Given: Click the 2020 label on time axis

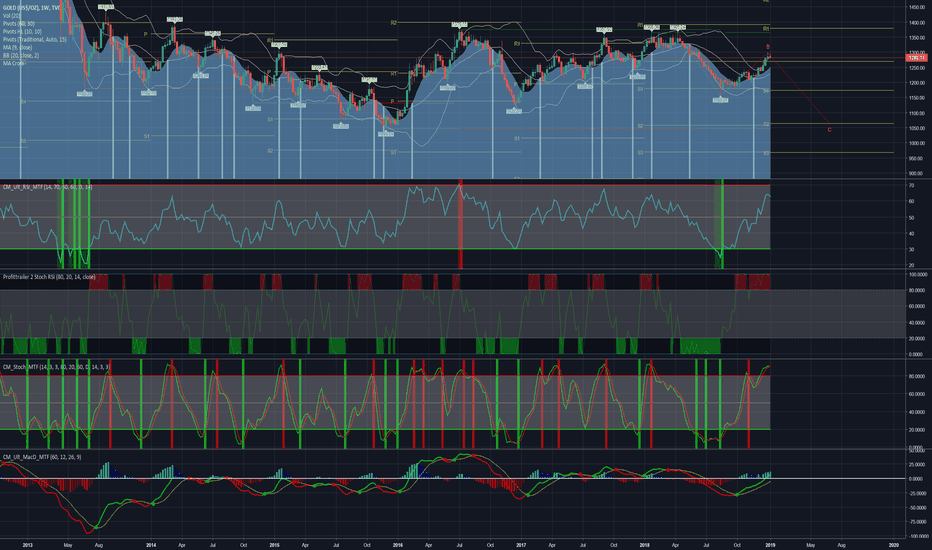Looking at the screenshot, I should coord(893,545).
